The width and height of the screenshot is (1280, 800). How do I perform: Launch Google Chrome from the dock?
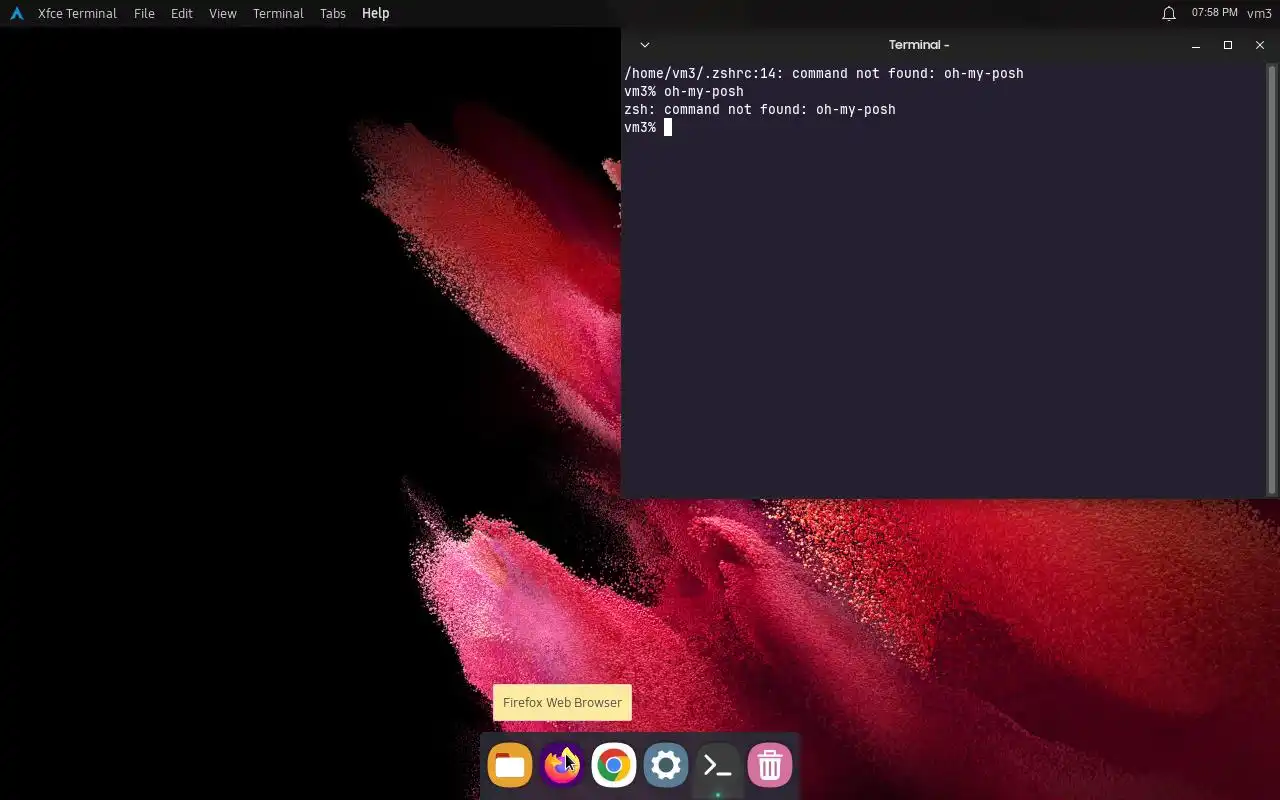coord(614,766)
